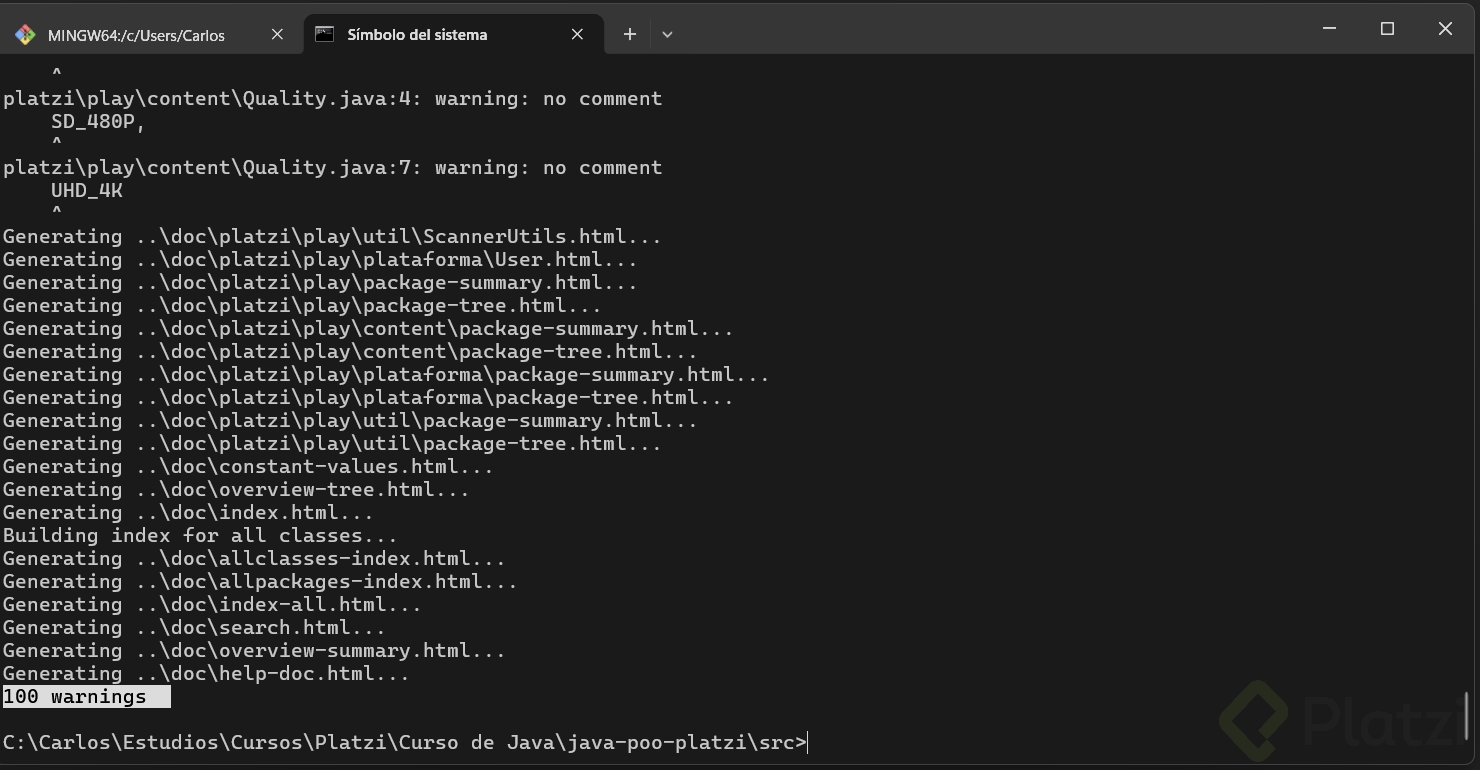Image resolution: width=1480 pixels, height=770 pixels.
Task: Click the Quality.java:4 warning line
Action: pyautogui.click(x=332, y=99)
